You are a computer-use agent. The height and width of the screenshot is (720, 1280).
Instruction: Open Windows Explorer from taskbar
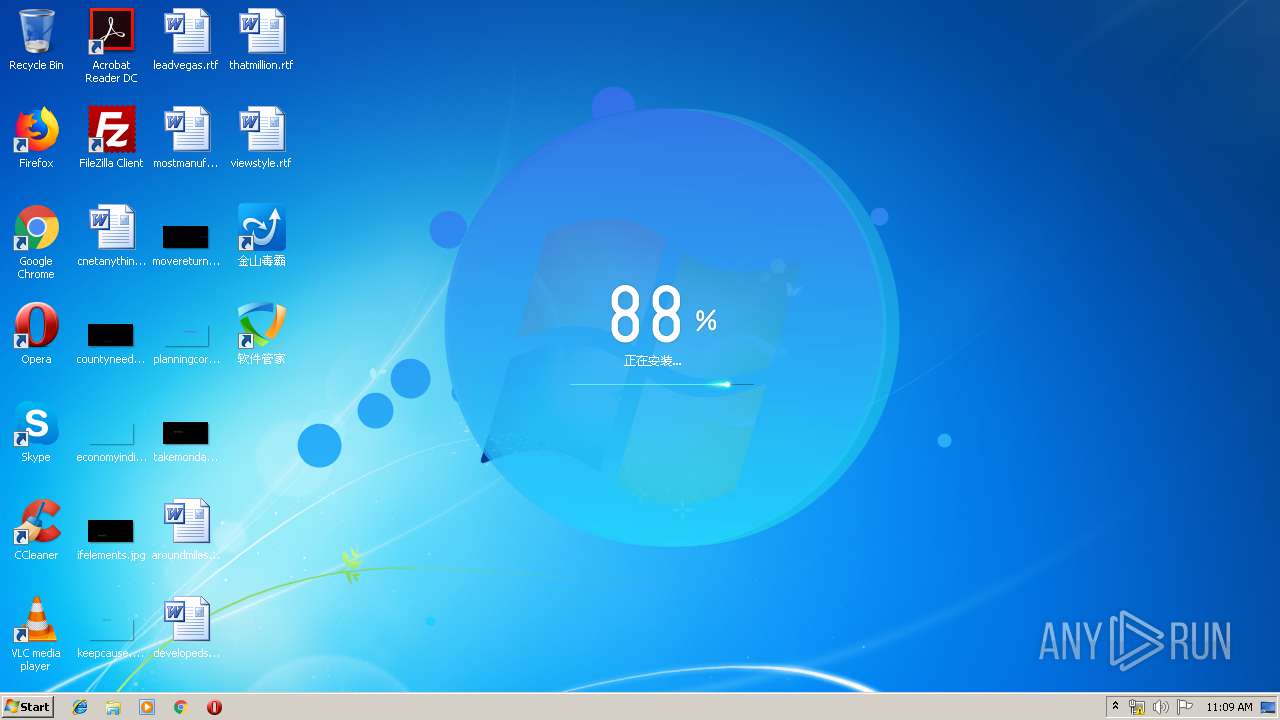coord(113,707)
